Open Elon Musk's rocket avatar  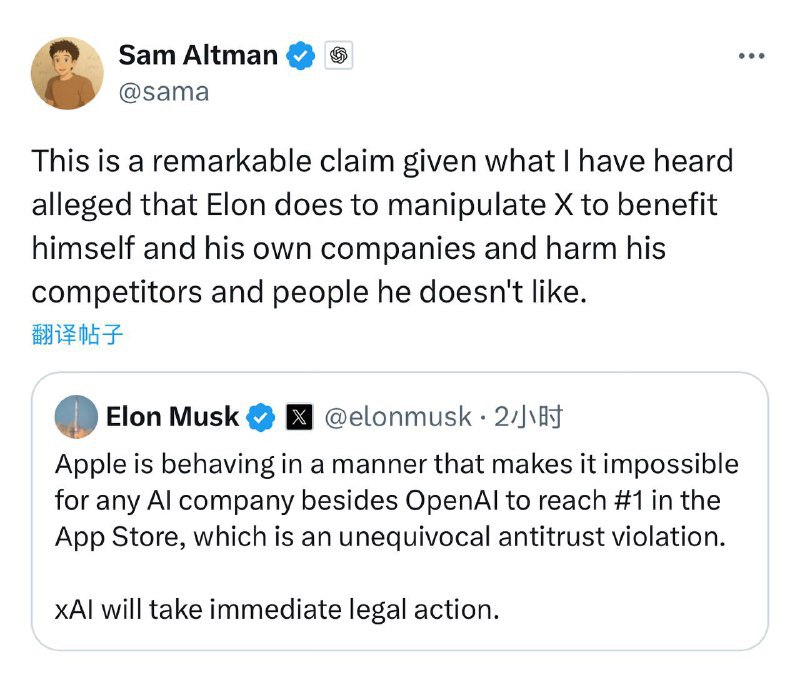(77, 417)
